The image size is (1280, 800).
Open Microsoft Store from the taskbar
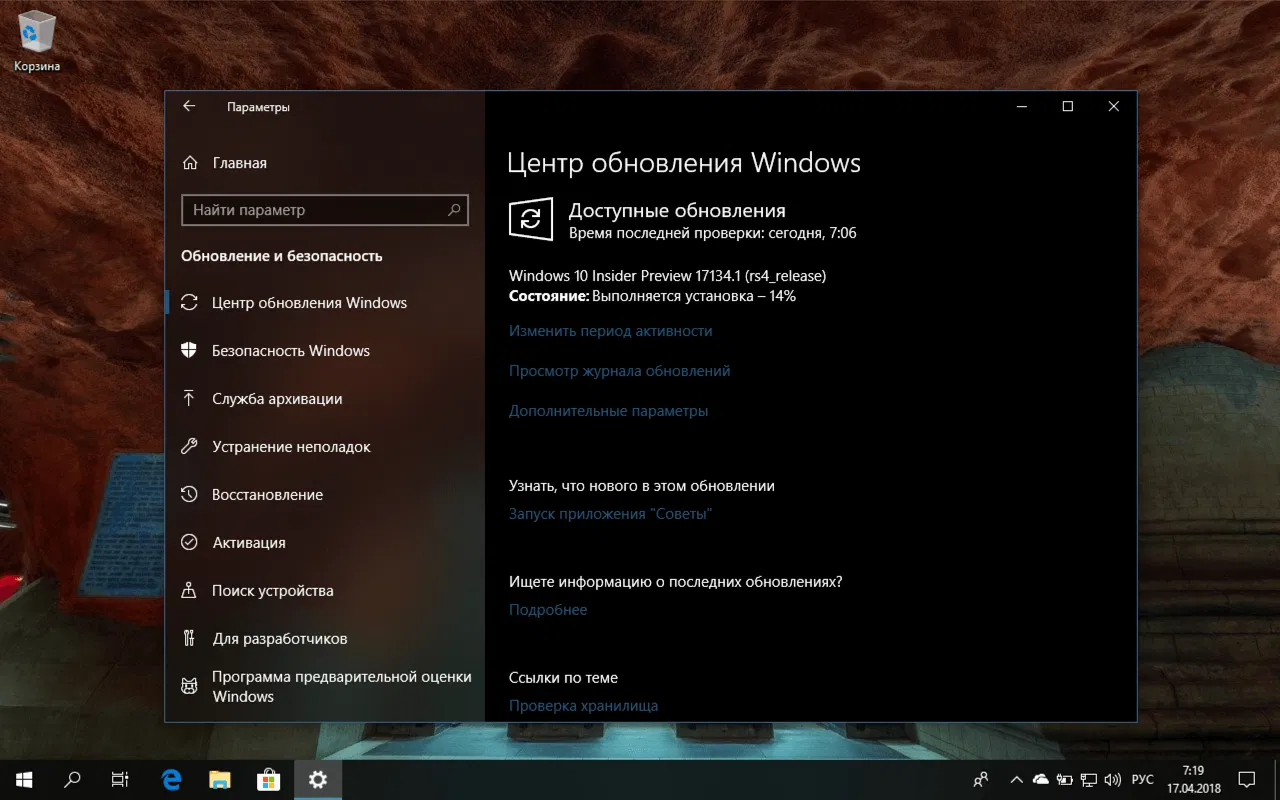[269, 779]
